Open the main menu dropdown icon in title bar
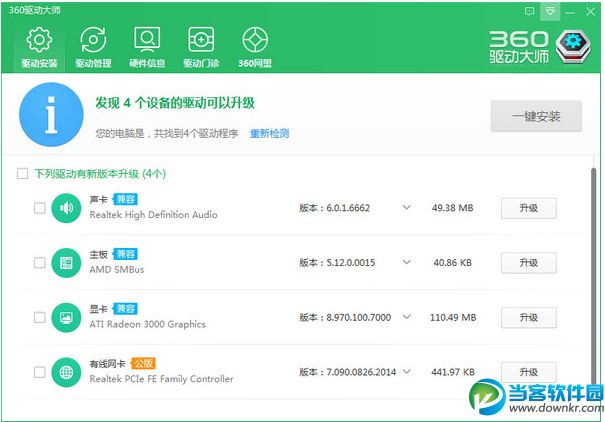 [x=550, y=11]
